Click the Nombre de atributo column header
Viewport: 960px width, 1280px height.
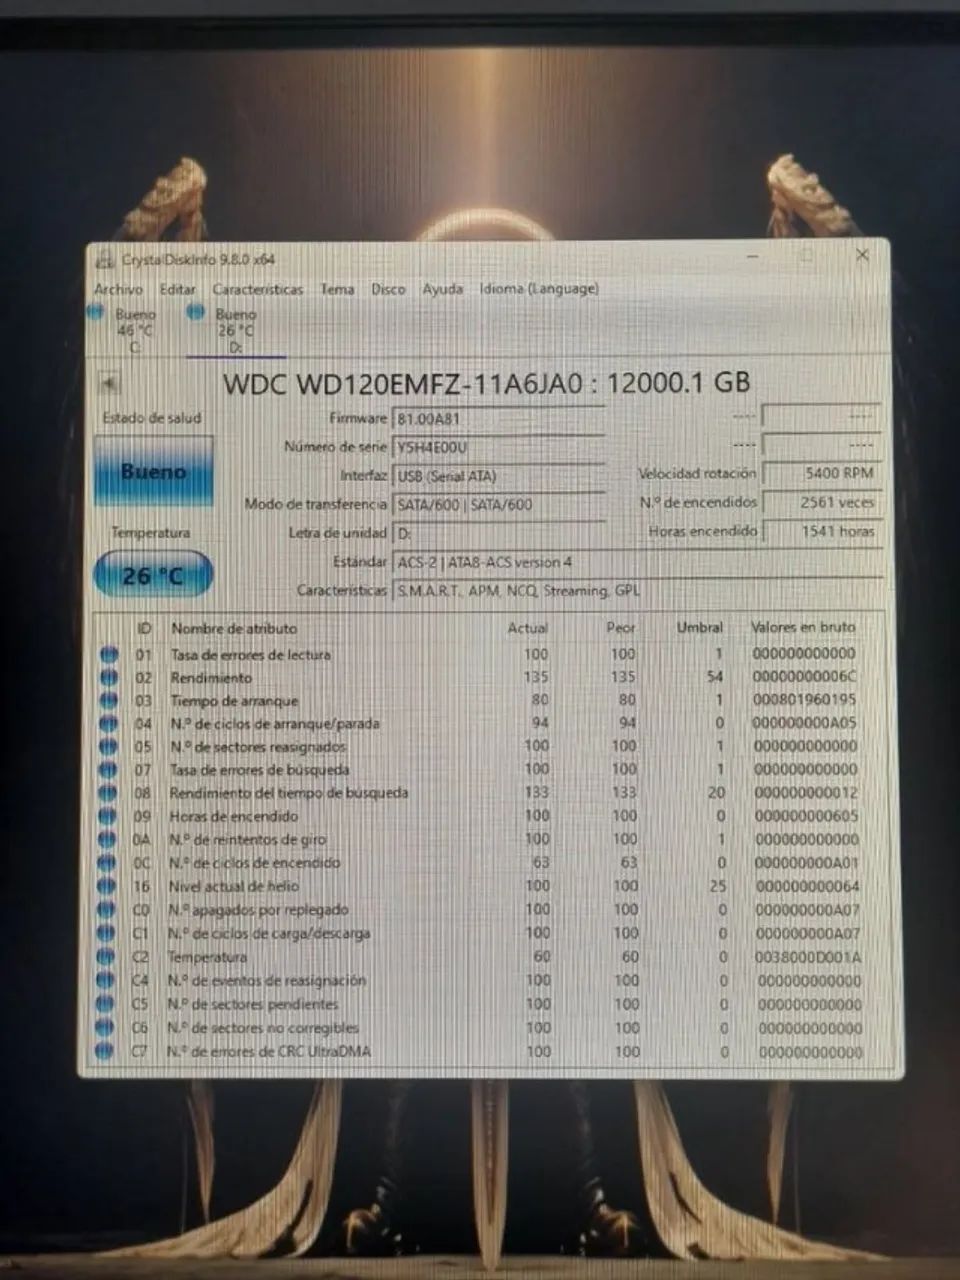click(x=234, y=628)
